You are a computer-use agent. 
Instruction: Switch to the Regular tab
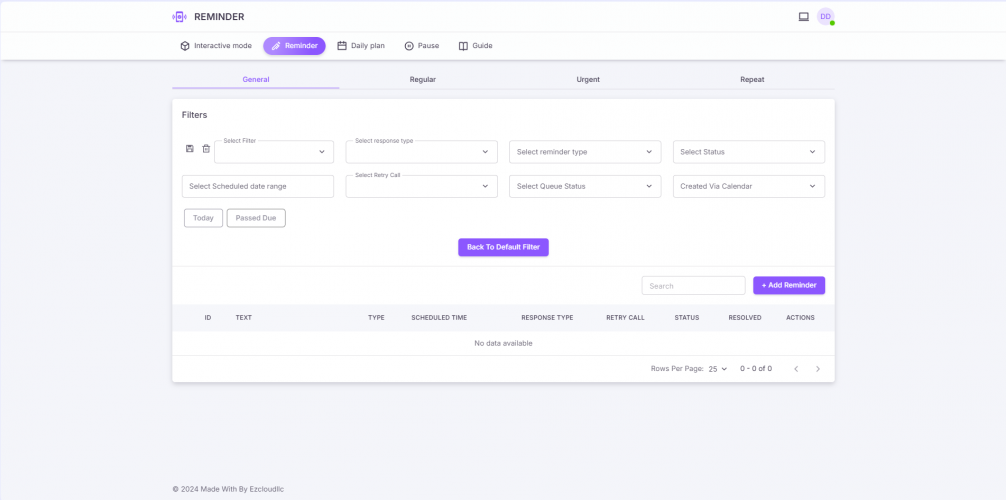tap(423, 80)
